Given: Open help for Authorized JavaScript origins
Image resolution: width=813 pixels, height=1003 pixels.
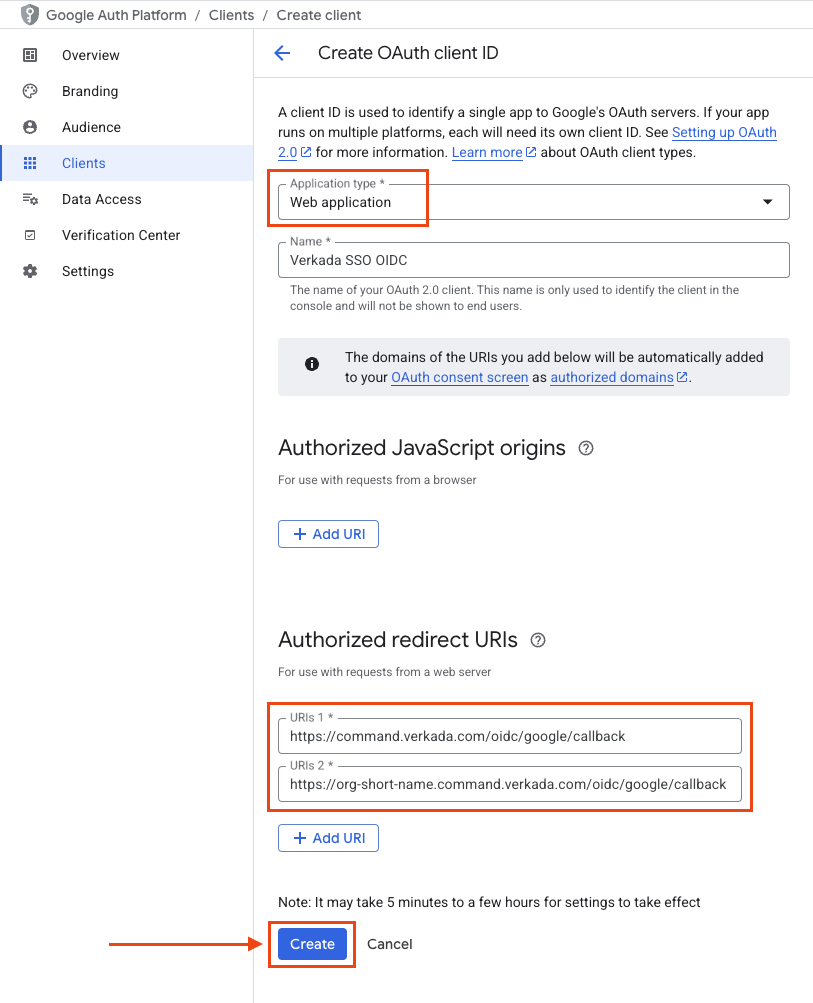Looking at the screenshot, I should (x=586, y=448).
